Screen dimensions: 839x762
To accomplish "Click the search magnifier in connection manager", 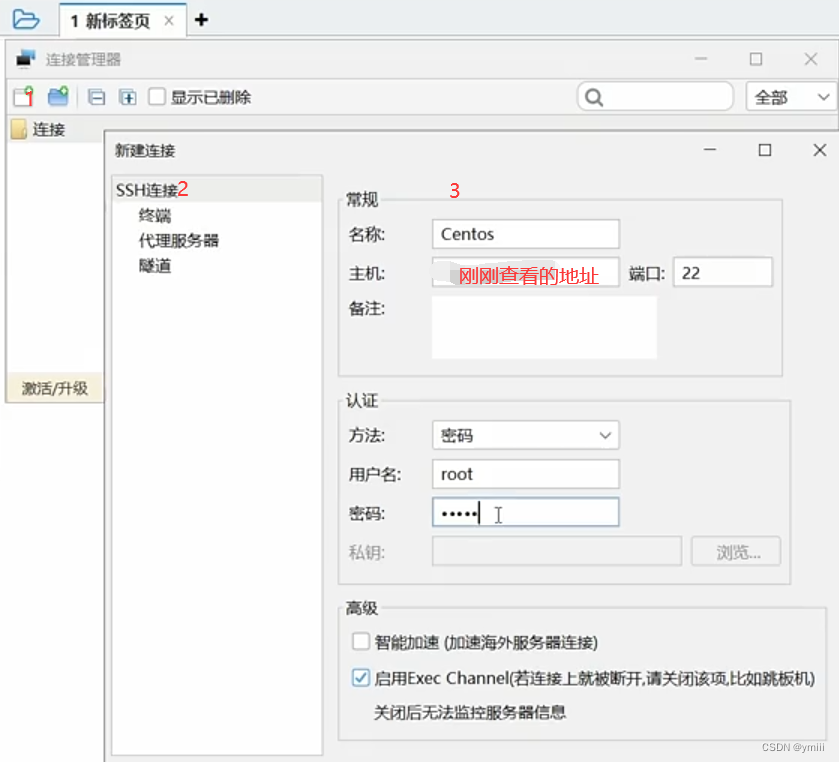I will [594, 97].
